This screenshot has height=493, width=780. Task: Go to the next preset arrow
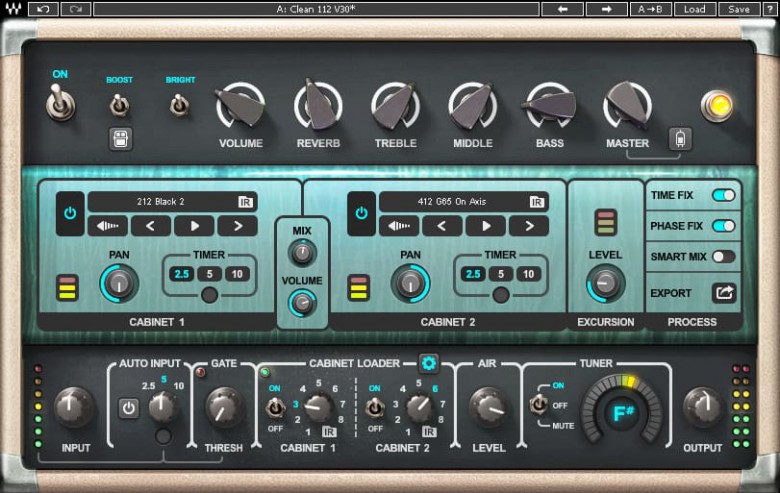tap(606, 9)
